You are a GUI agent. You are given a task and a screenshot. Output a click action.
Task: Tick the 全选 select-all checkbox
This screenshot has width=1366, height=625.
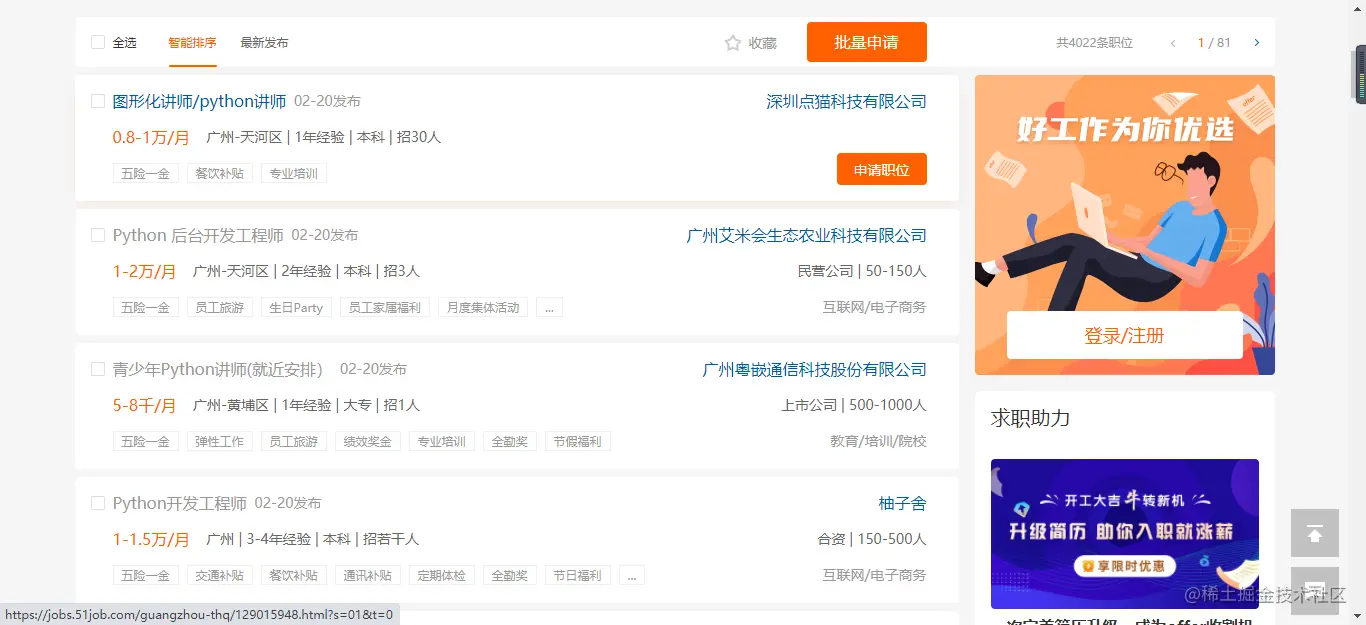click(x=98, y=42)
